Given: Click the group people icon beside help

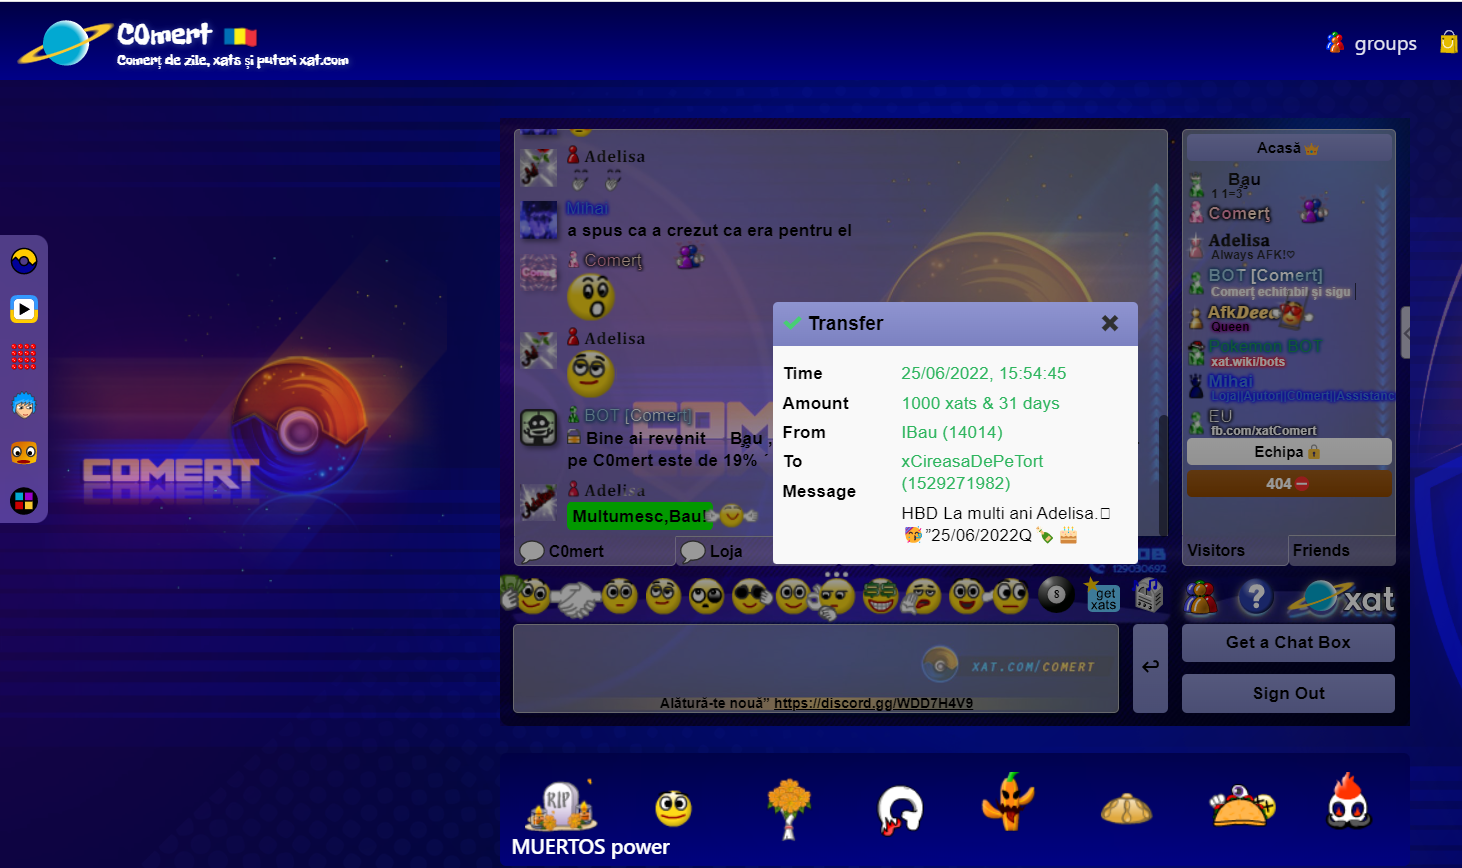Looking at the screenshot, I should pyautogui.click(x=1201, y=597).
